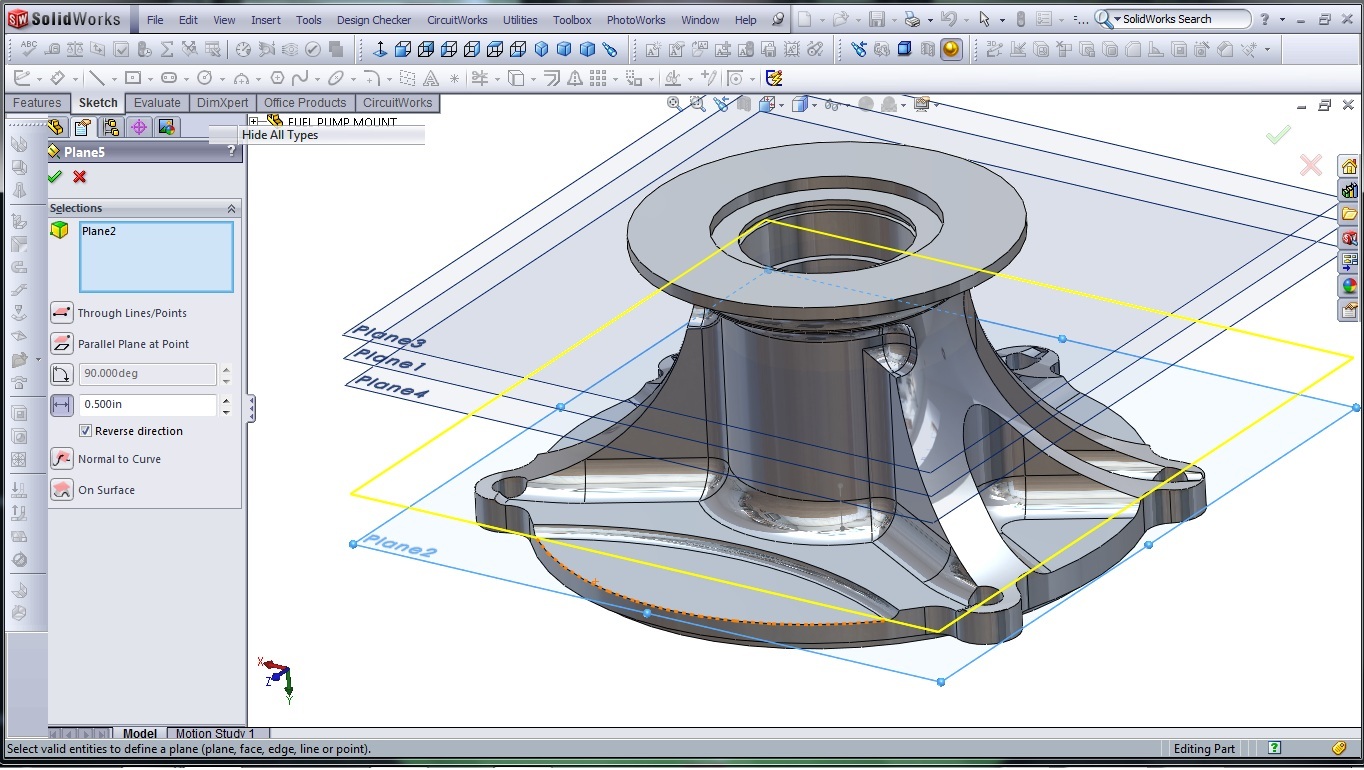Screen dimensions: 1364x770
Task: Expand the FUEL PUMP MOUNT tree node
Action: pyautogui.click(x=255, y=122)
